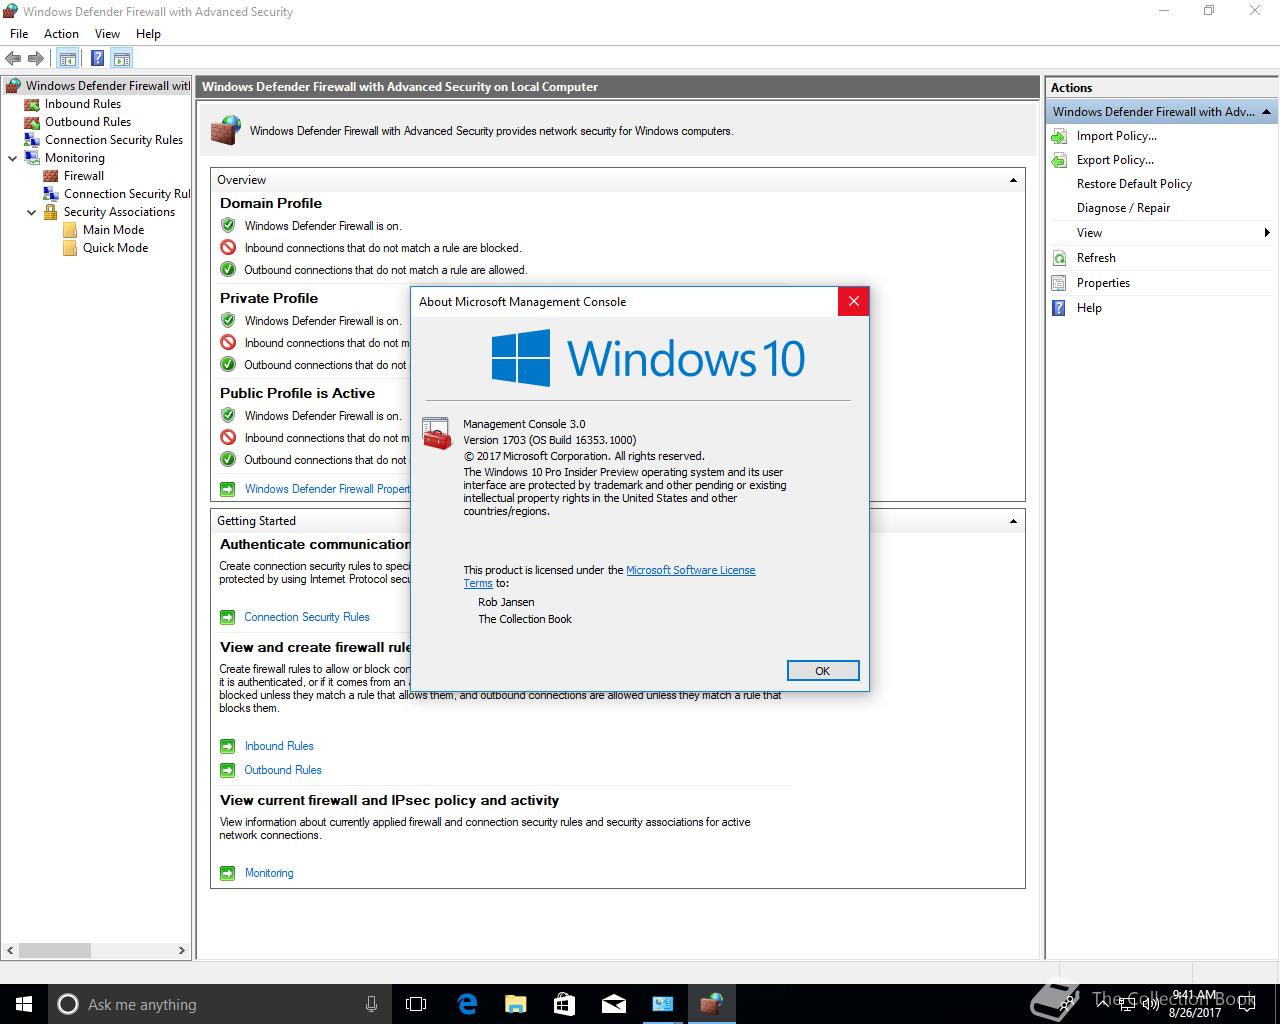Click the Properties icon in Actions
The image size is (1280, 1024).
click(1059, 283)
